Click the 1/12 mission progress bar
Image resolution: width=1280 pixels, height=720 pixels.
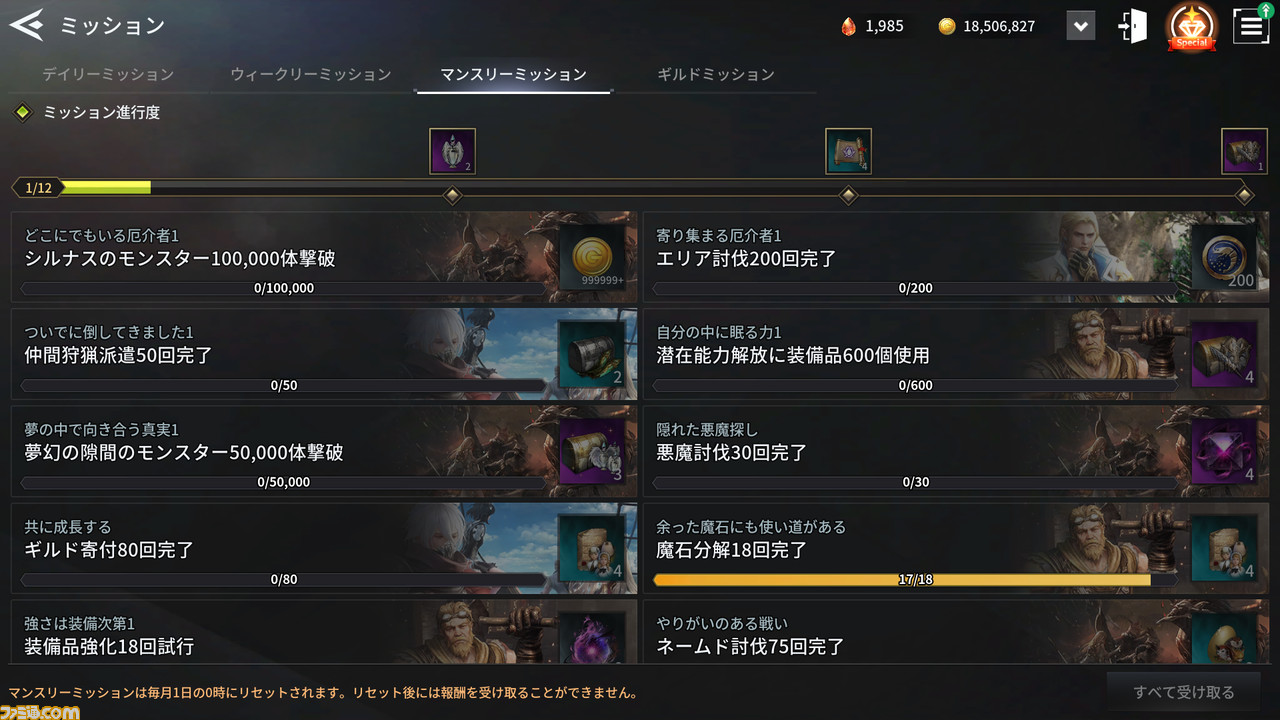631,187
